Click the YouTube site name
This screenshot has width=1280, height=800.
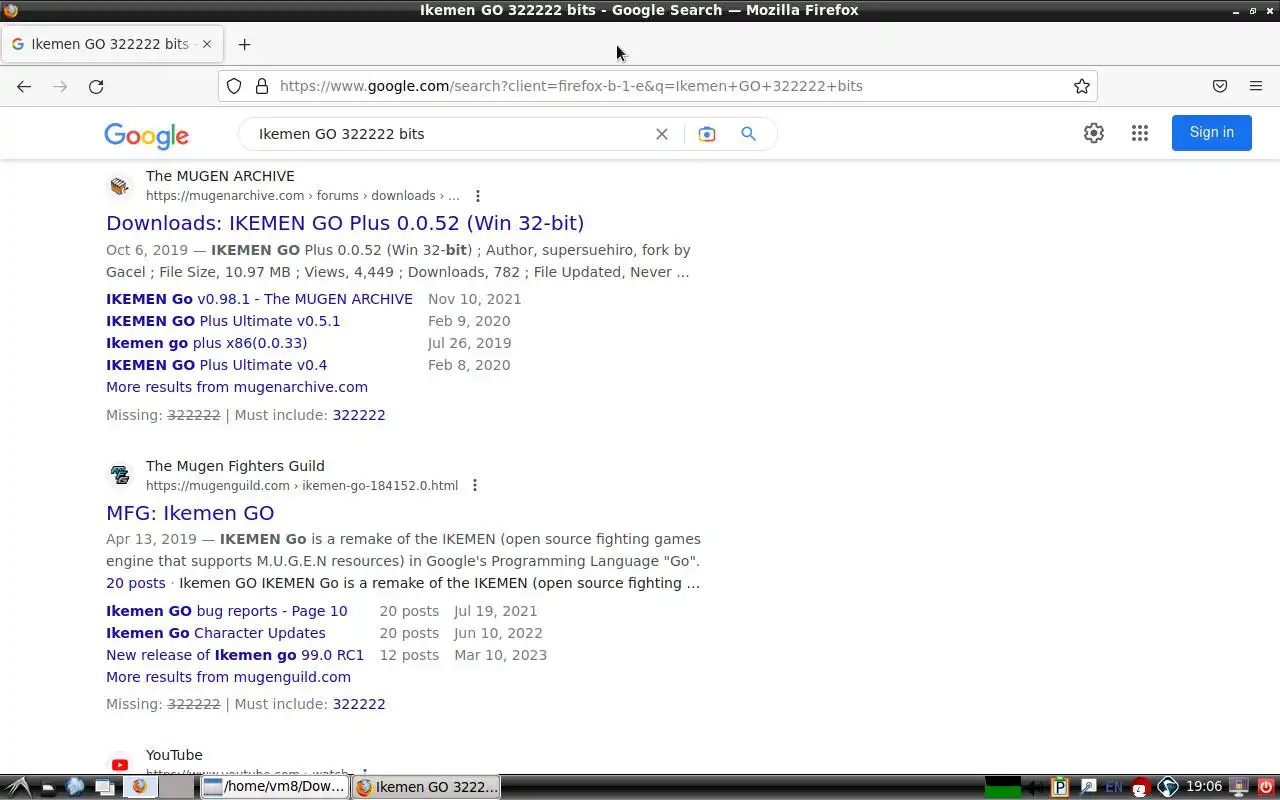[x=174, y=755]
